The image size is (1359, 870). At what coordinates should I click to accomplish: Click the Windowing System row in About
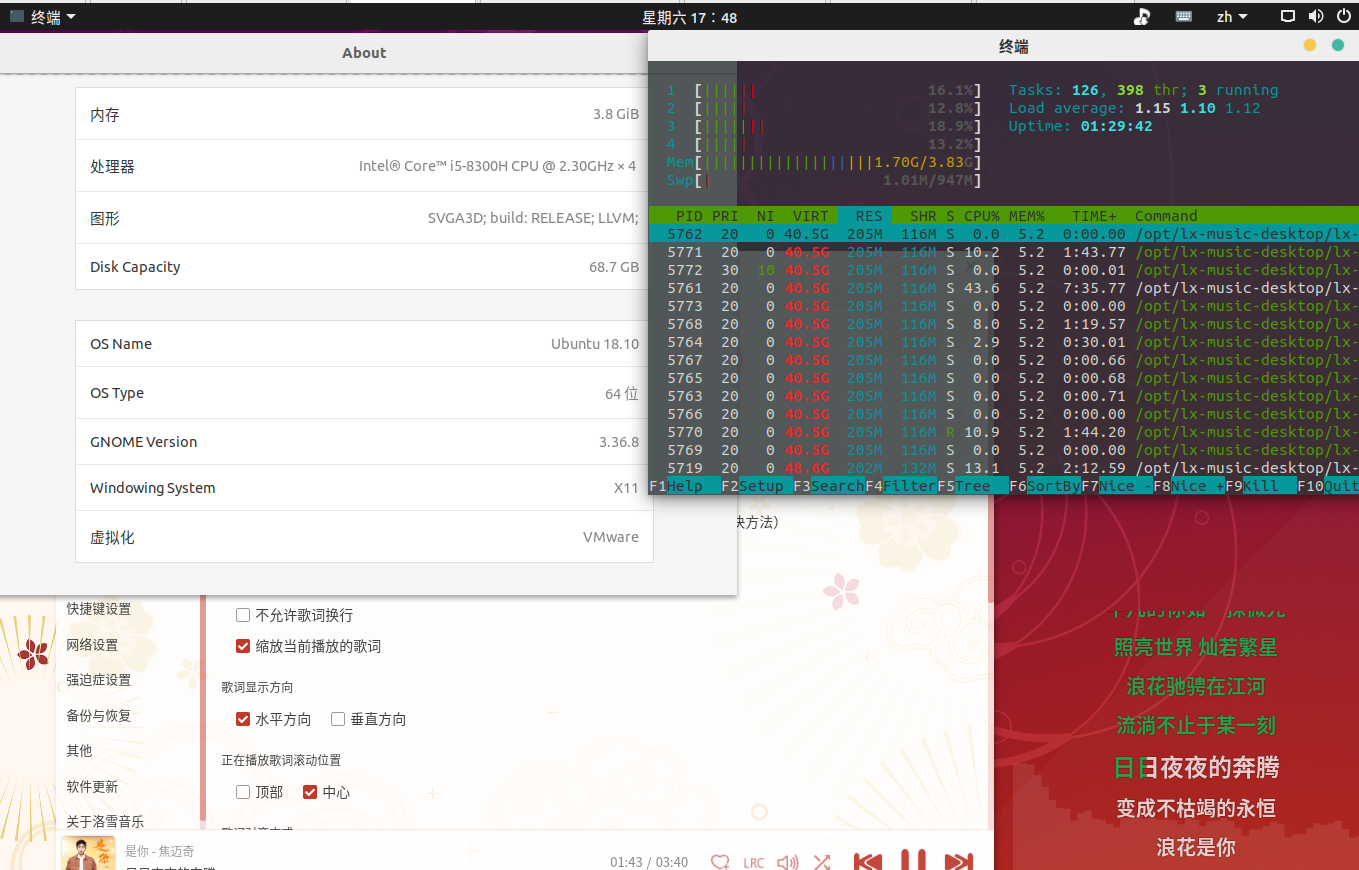tap(364, 488)
